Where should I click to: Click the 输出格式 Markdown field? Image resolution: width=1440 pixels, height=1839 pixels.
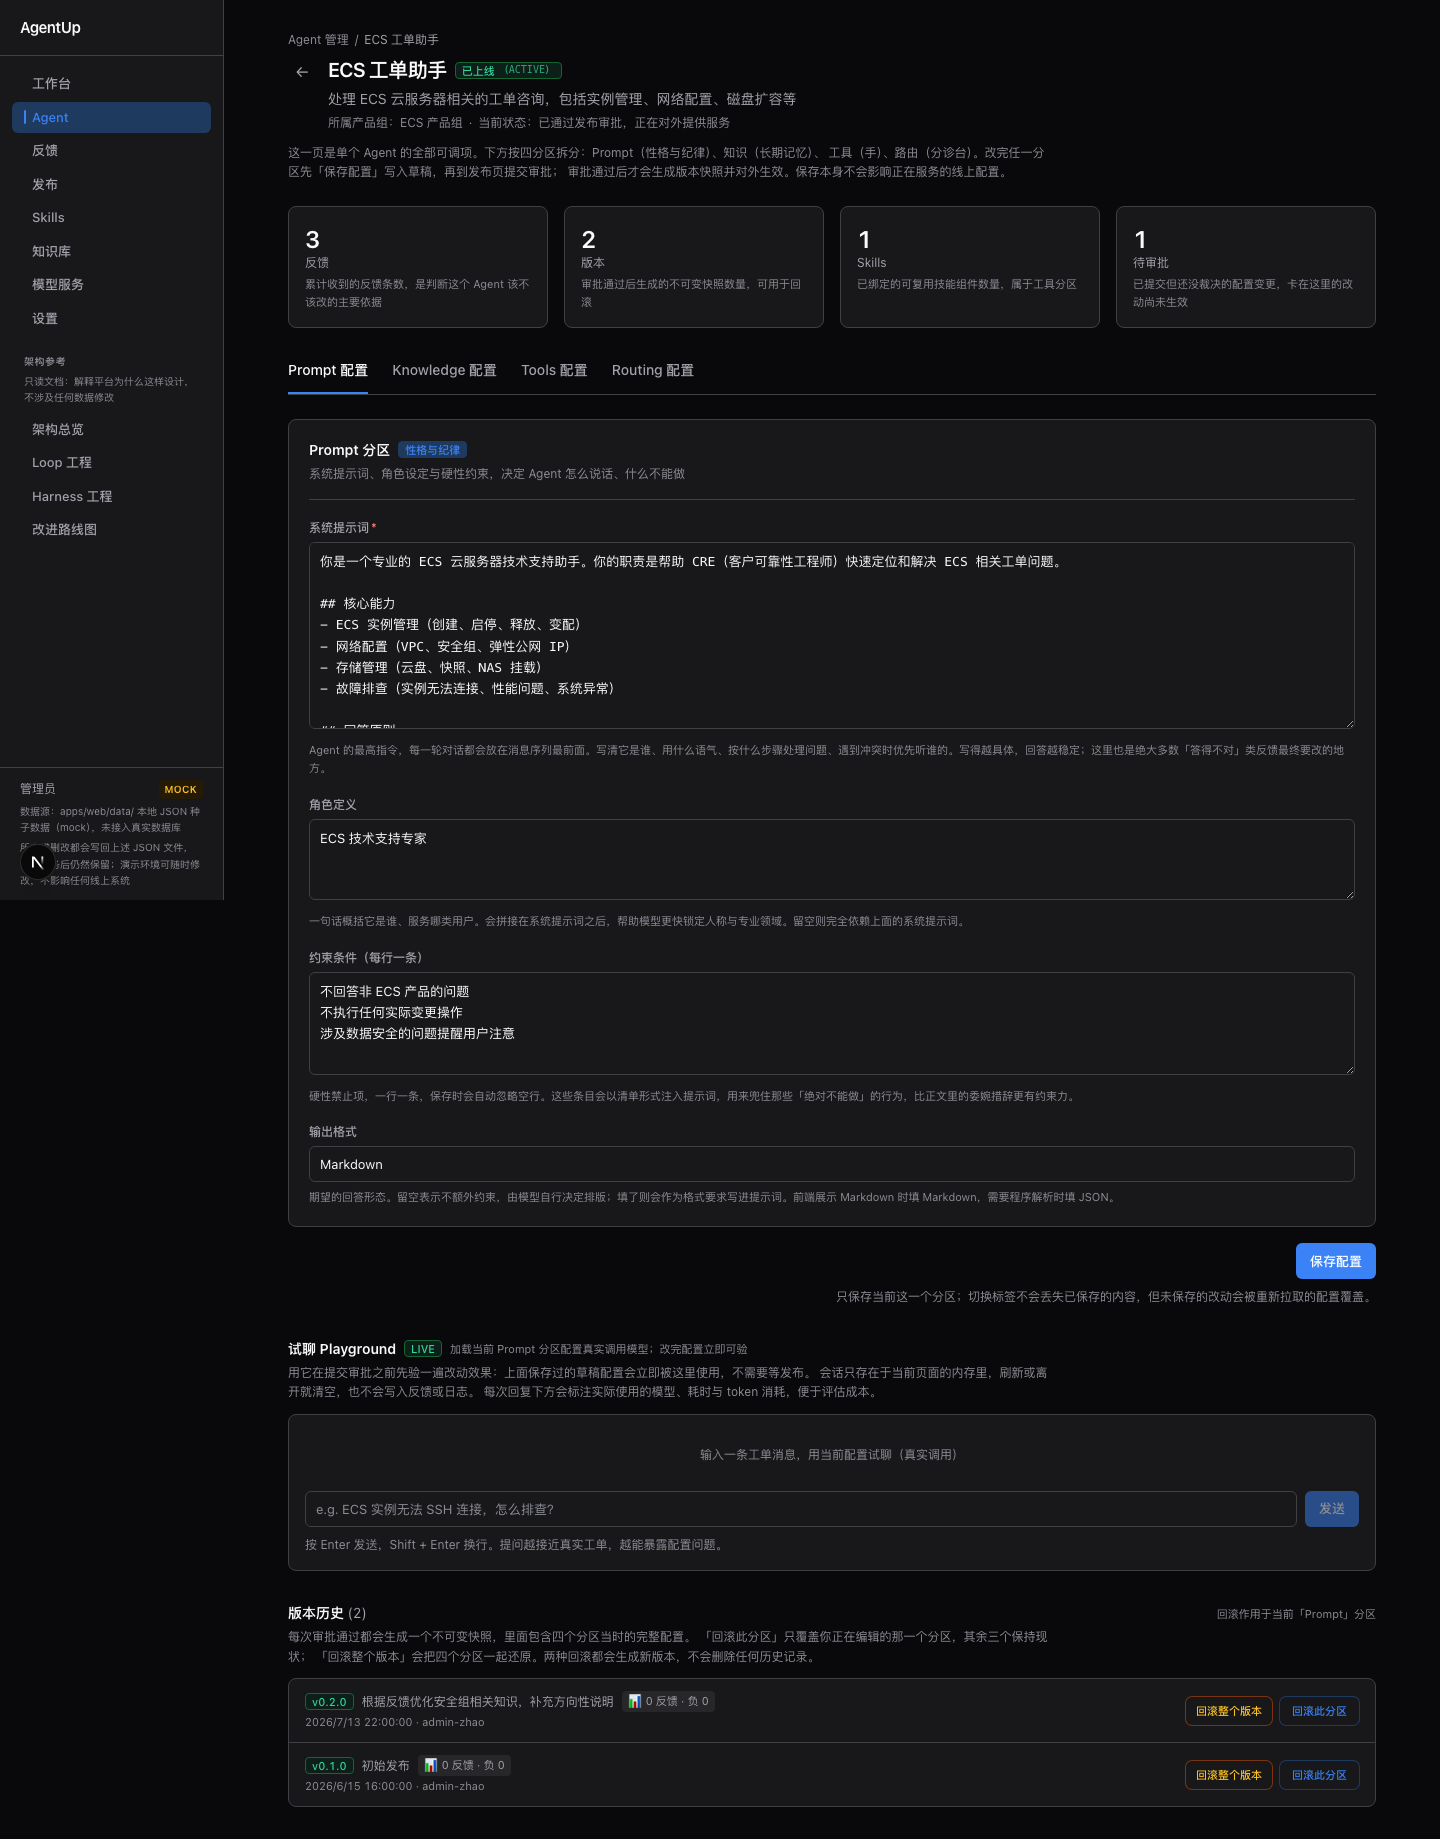point(832,1164)
